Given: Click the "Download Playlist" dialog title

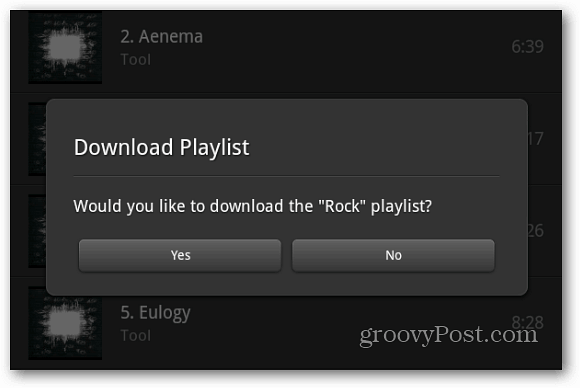Looking at the screenshot, I should (162, 148).
